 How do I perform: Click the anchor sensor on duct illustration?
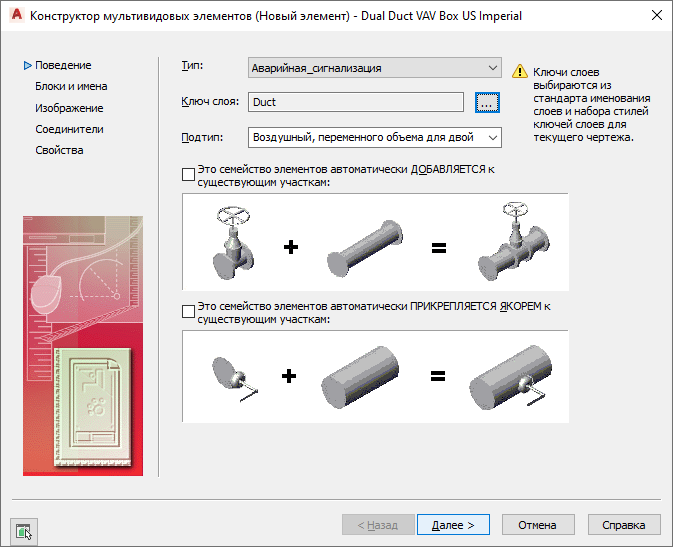(x=376, y=377)
